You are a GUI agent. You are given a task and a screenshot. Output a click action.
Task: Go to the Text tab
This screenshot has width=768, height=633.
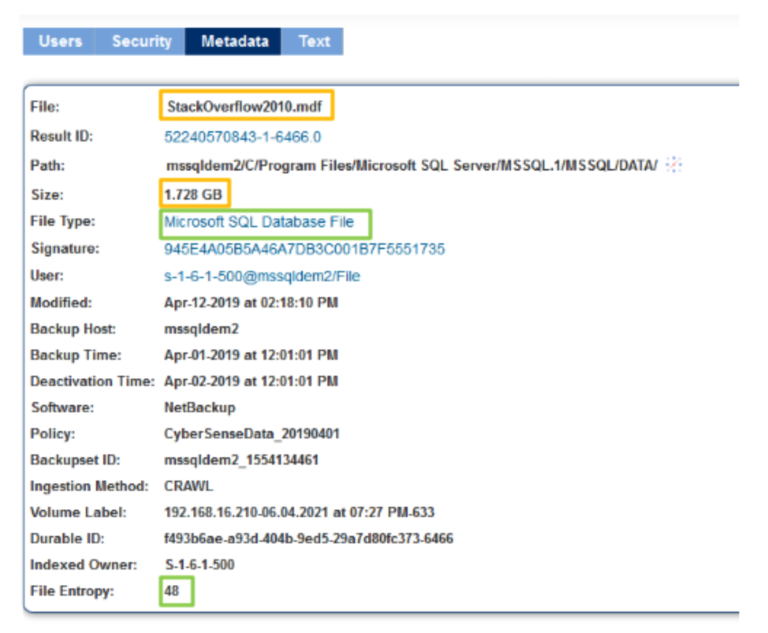tap(313, 41)
